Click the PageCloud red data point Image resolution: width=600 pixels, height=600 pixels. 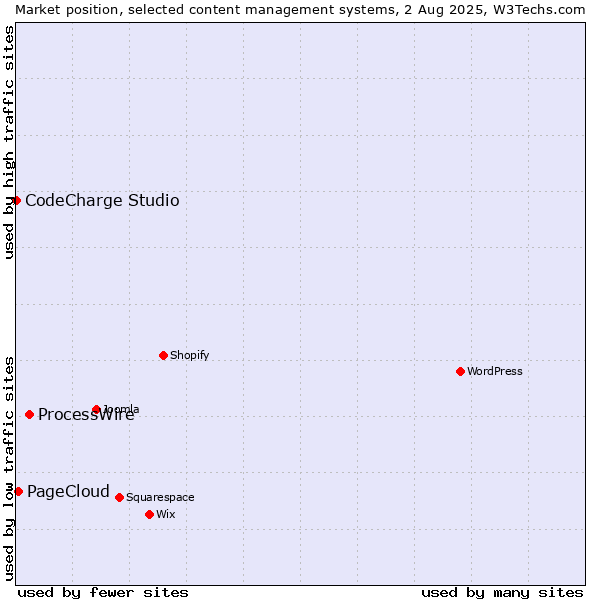pyautogui.click(x=18, y=492)
